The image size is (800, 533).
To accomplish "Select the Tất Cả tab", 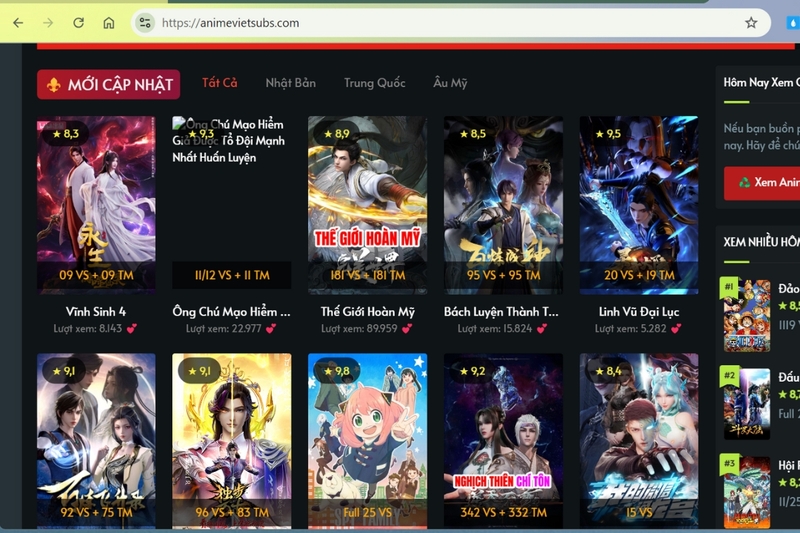I will (x=220, y=83).
